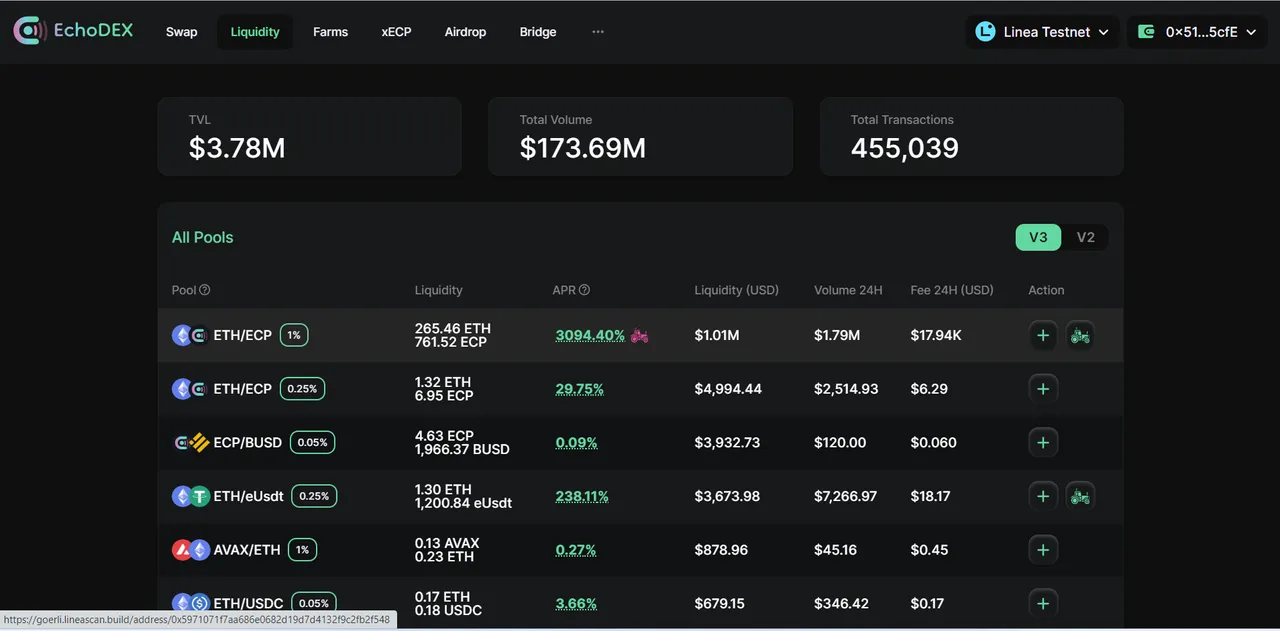The image size is (1280, 631).
Task: Click the EchoDEX logo
Action: (x=73, y=31)
